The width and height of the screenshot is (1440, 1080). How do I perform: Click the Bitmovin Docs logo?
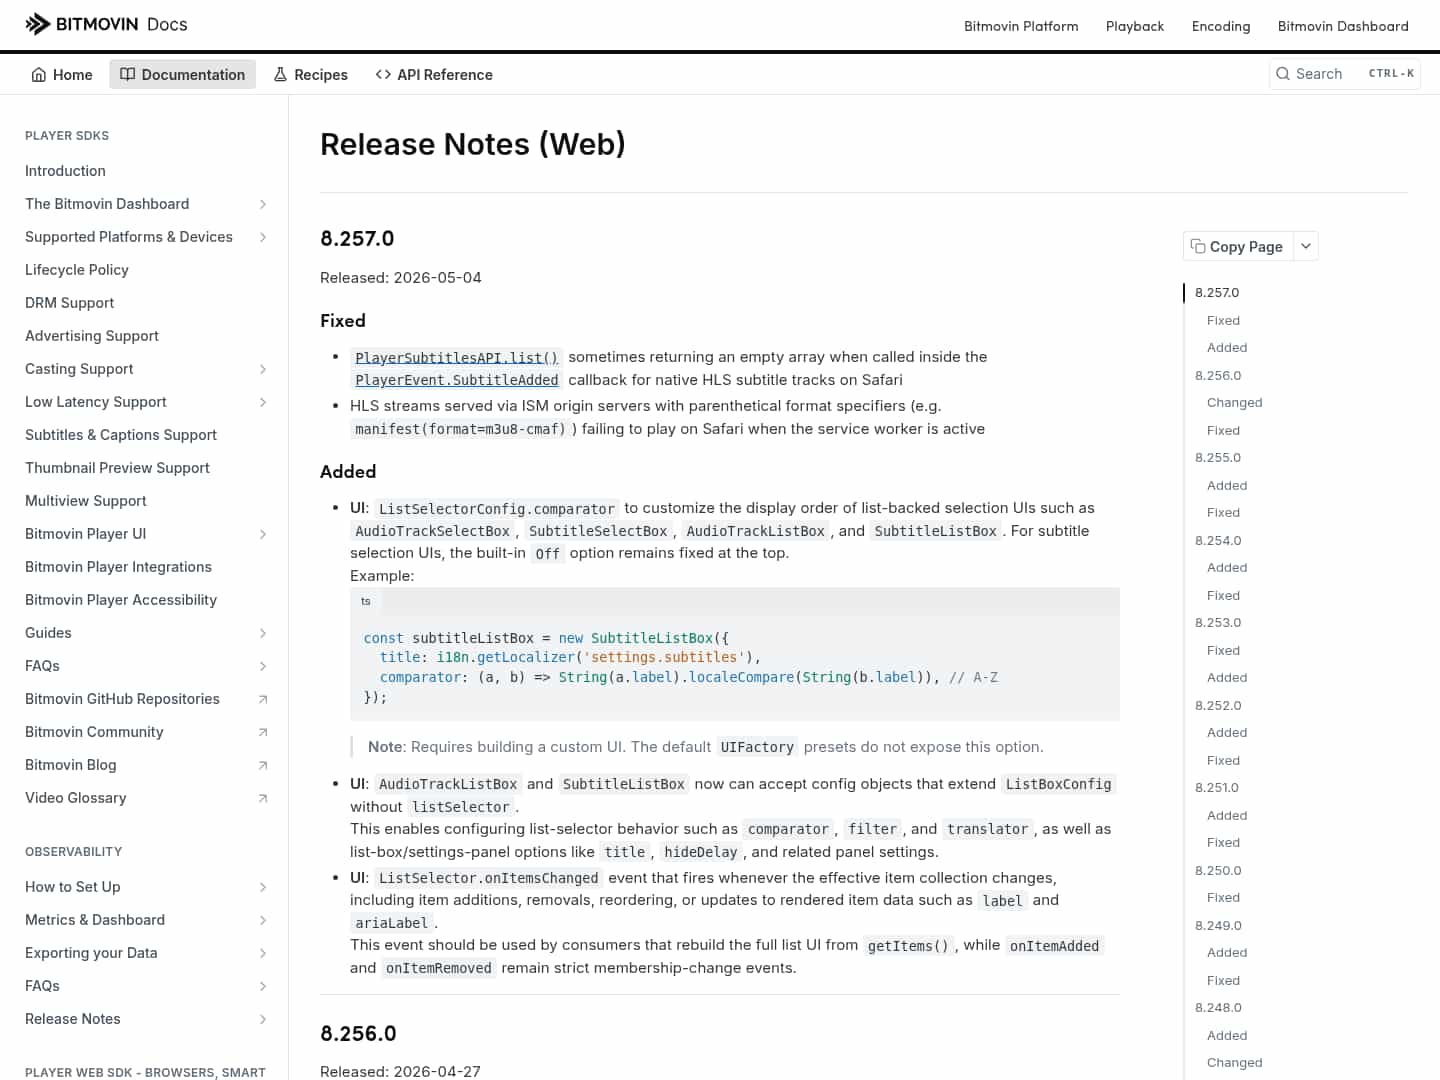click(x=106, y=24)
